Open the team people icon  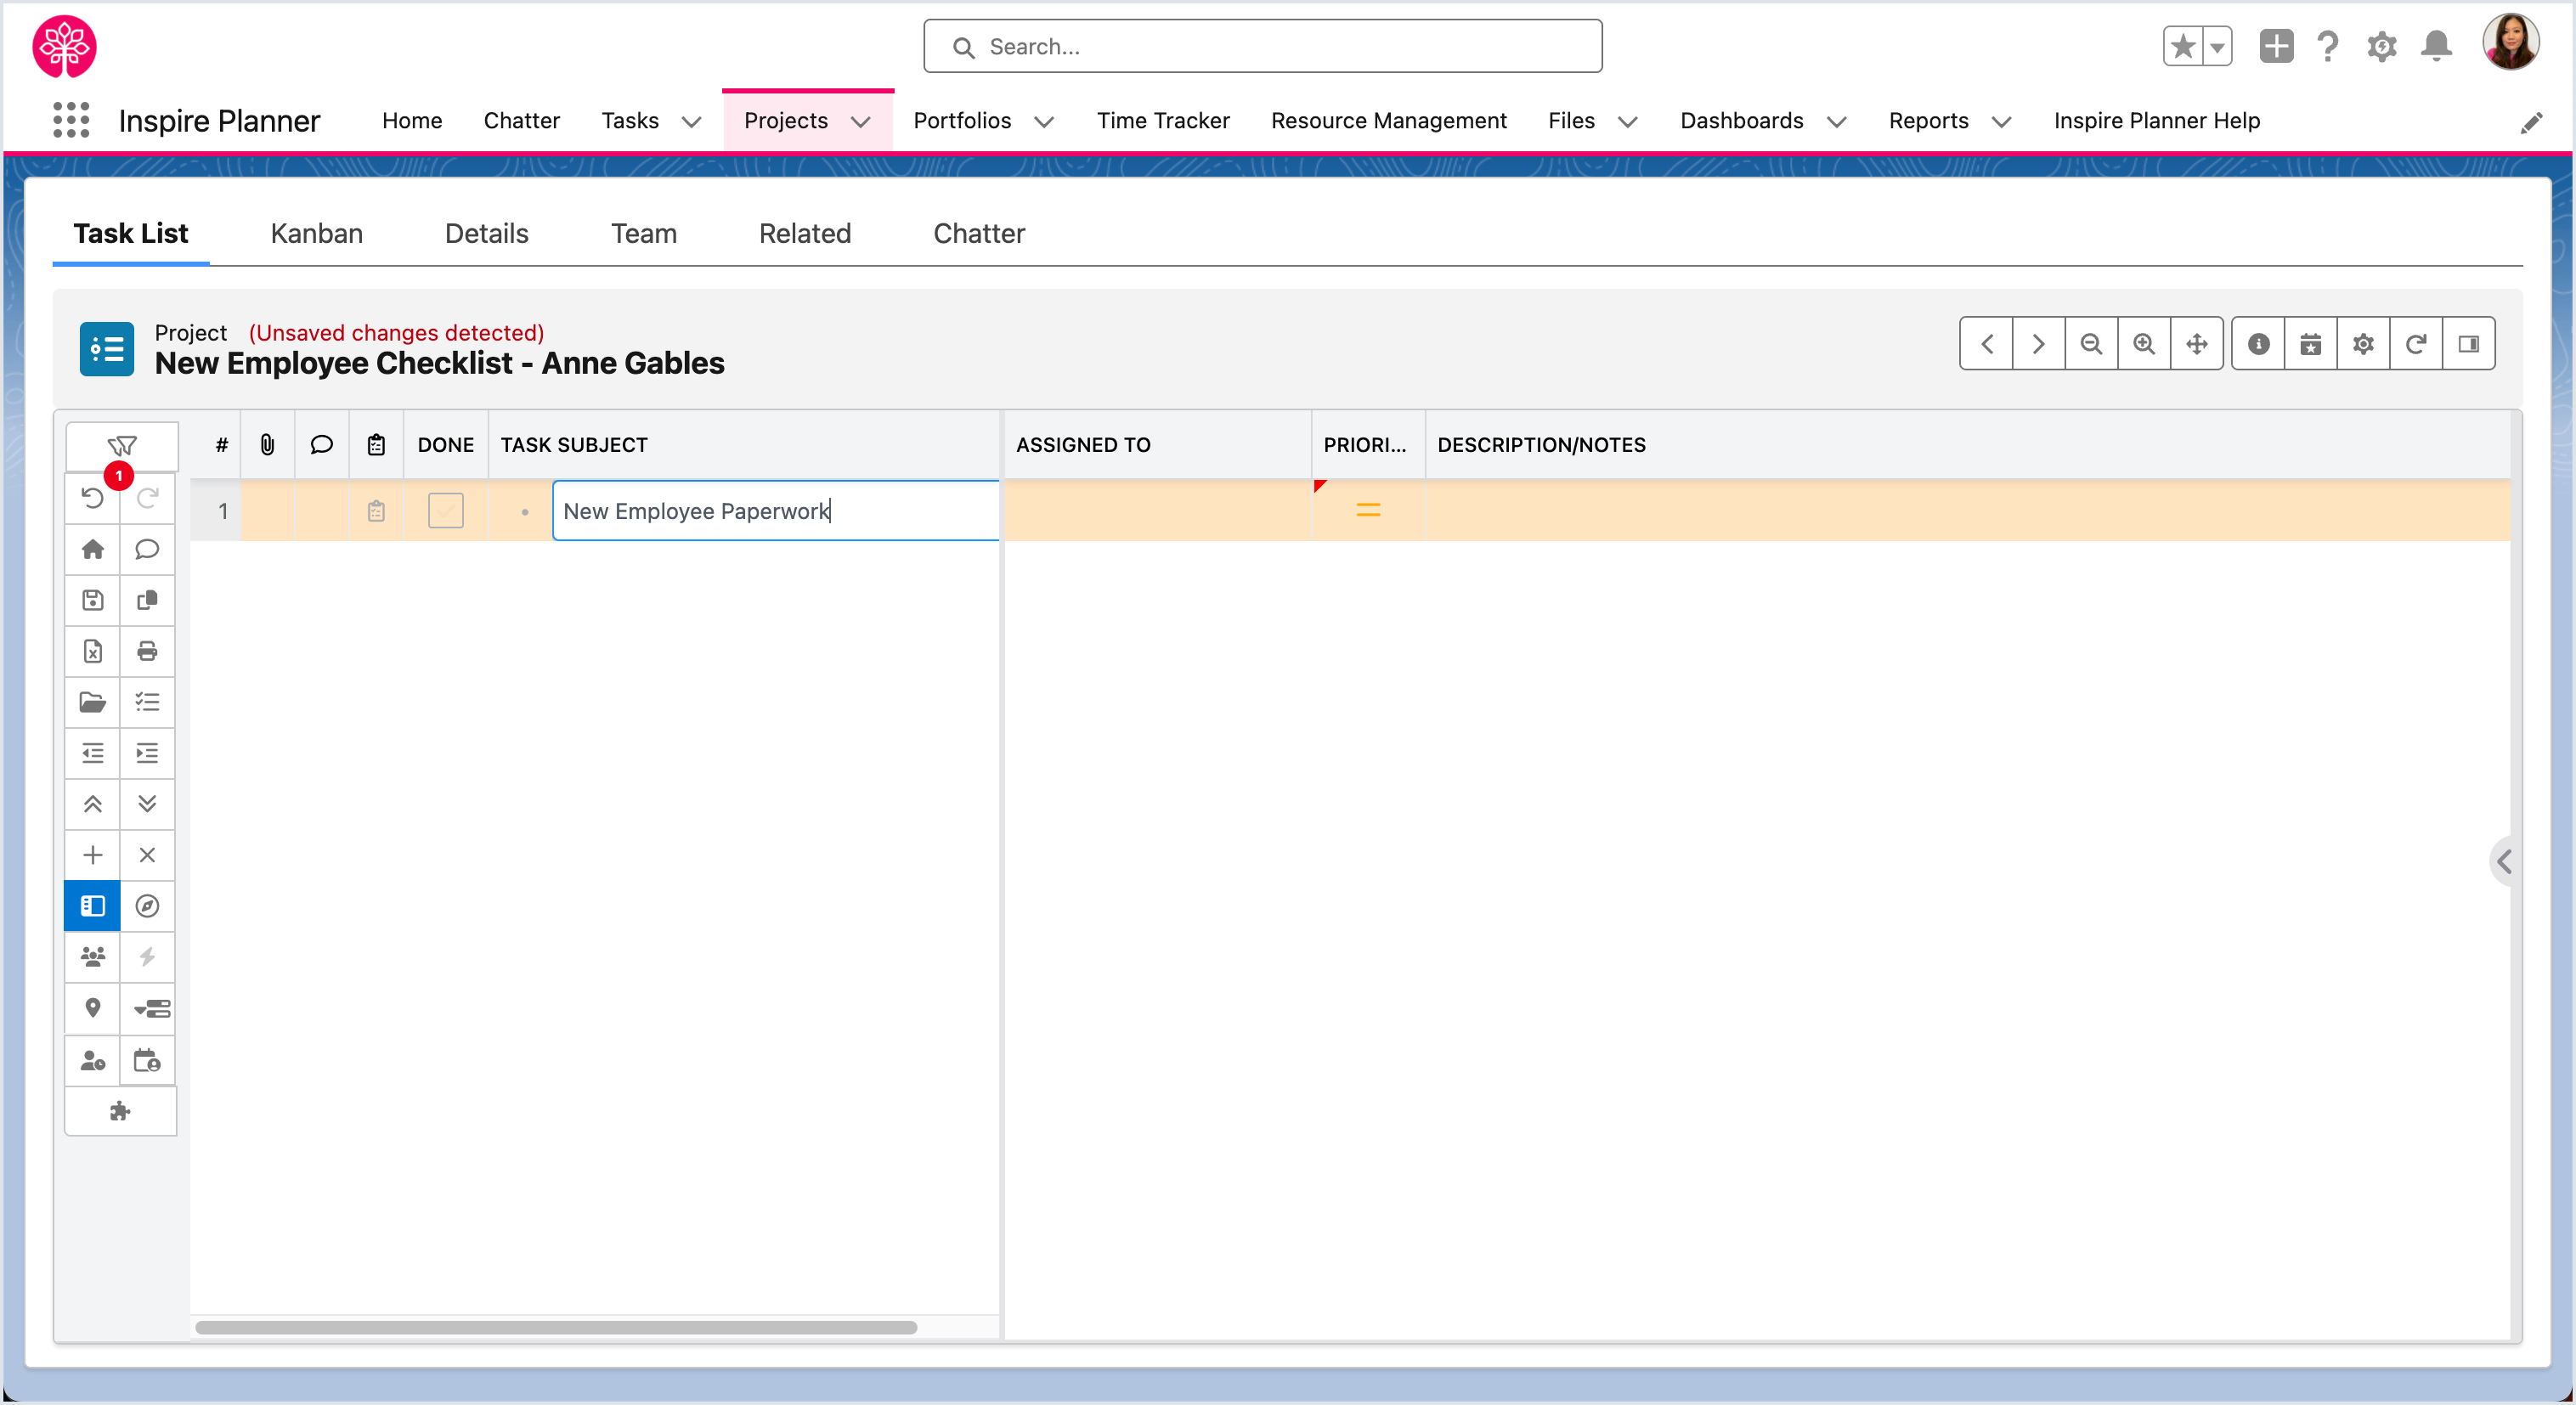click(93, 957)
